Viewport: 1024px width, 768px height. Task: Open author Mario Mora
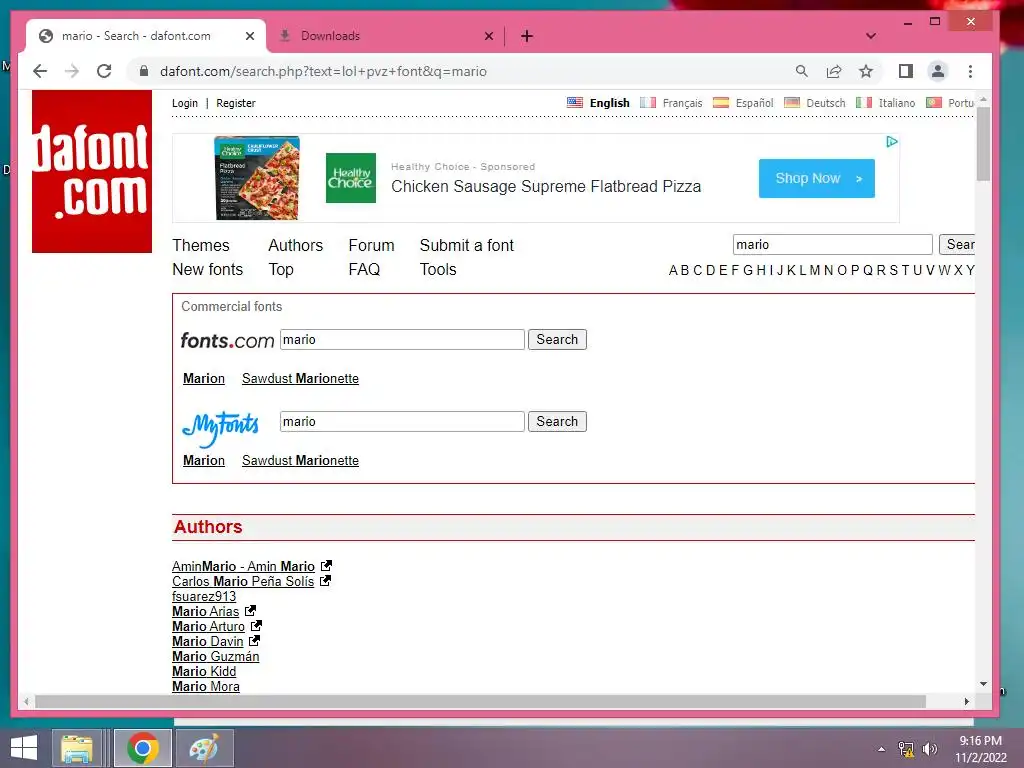[x=206, y=686]
